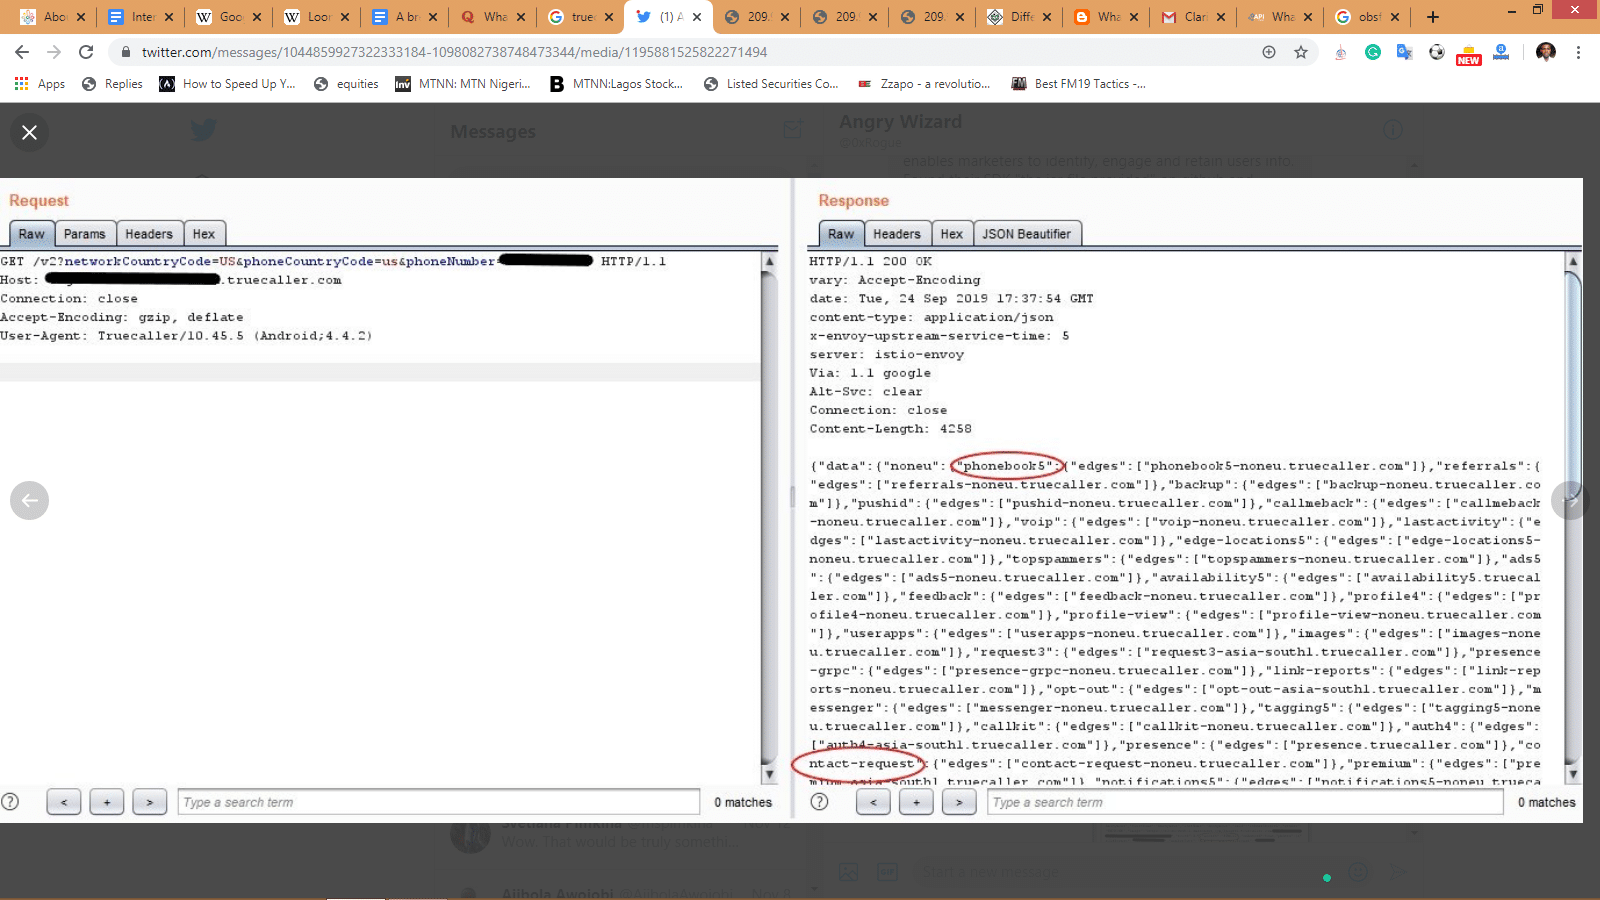Click the browser Back arrow
This screenshot has width=1600, height=900.
click(22, 52)
